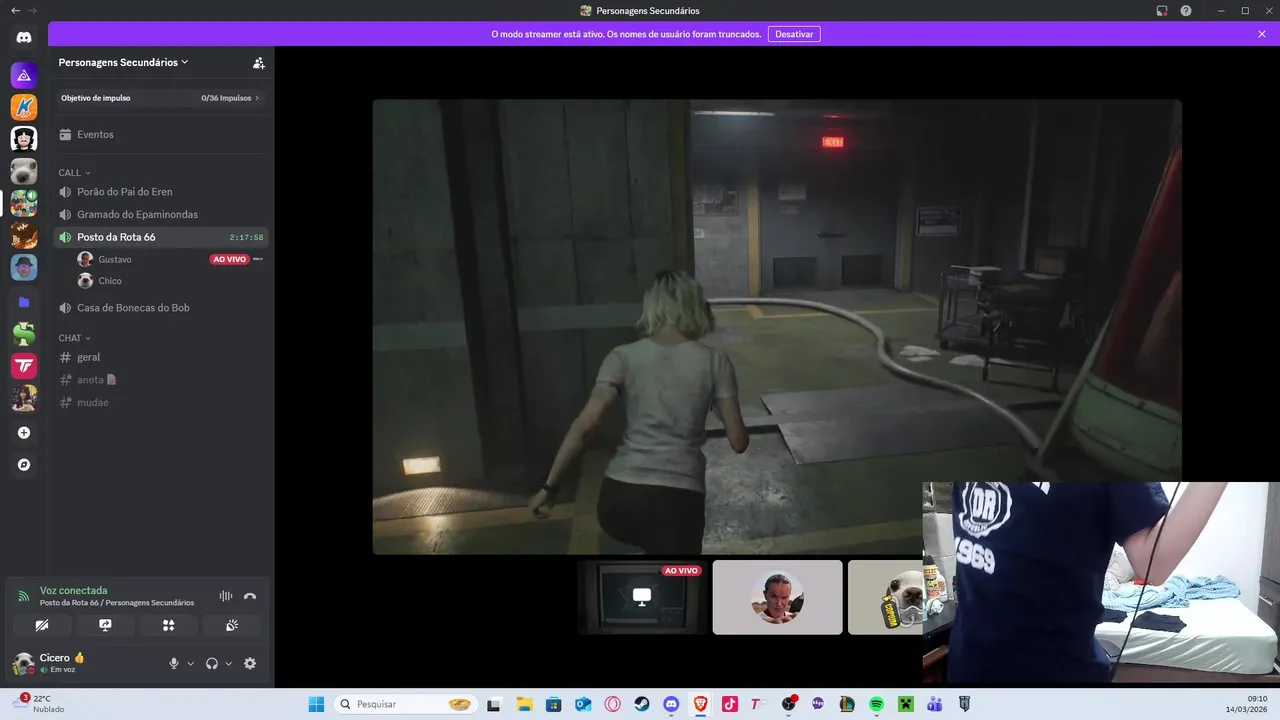Open activities launcher icon
Screen dimensions: 1280x720
[x=168, y=625]
